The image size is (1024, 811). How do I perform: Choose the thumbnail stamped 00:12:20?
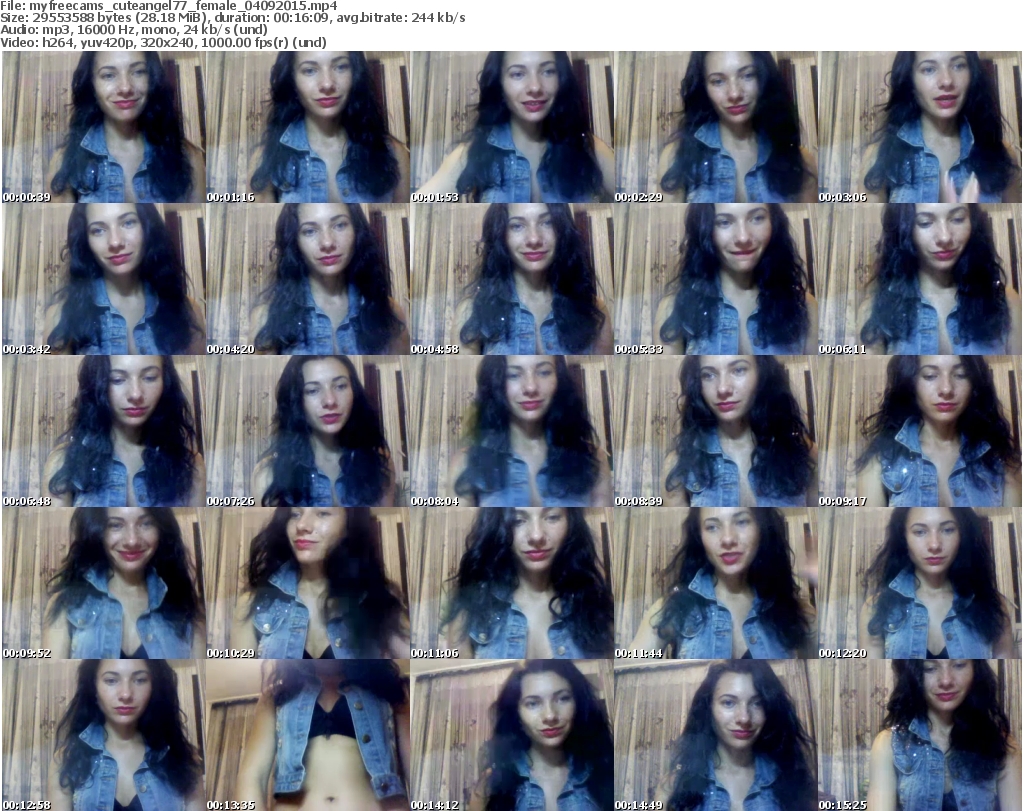point(920,583)
